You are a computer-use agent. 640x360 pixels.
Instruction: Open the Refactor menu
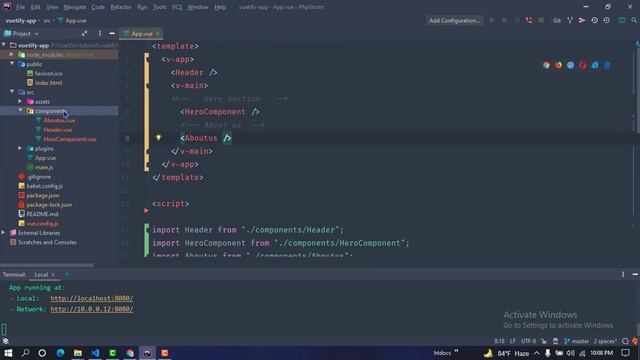pos(121,7)
